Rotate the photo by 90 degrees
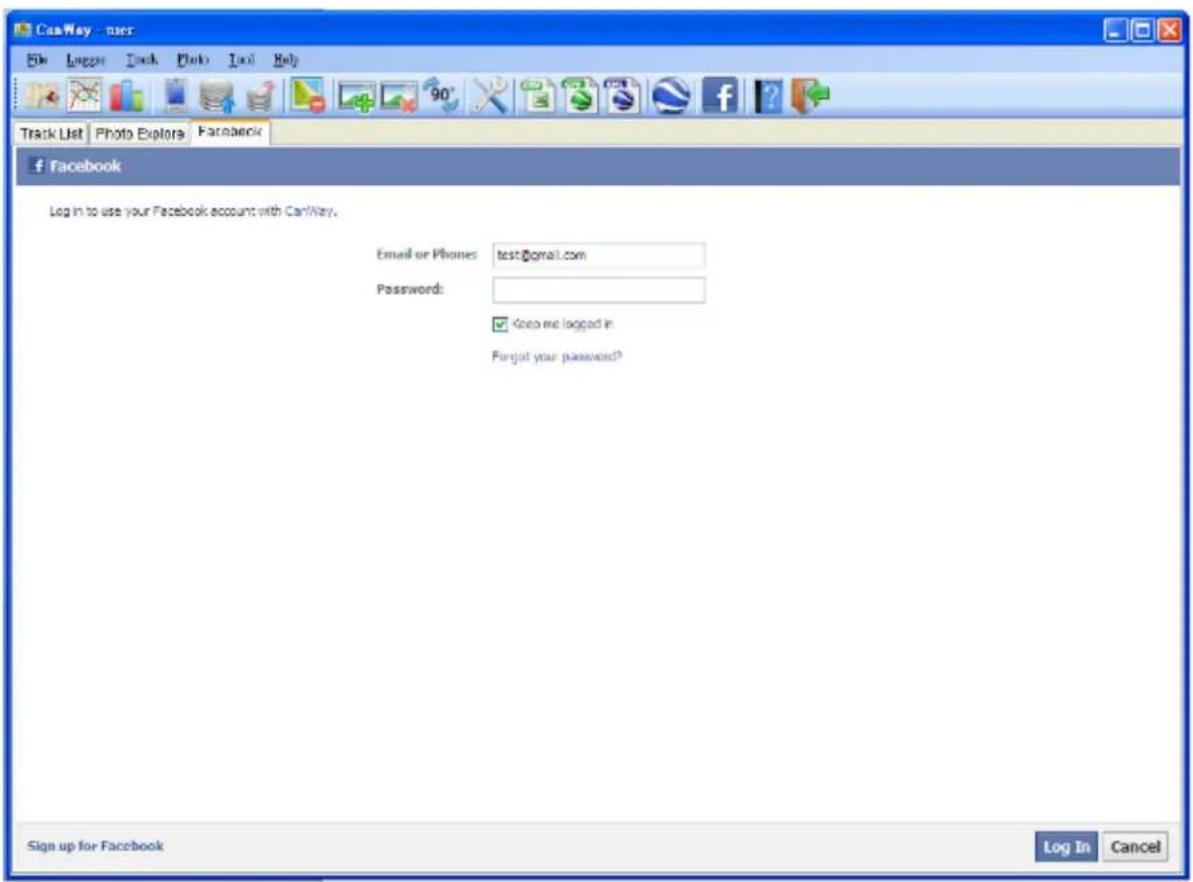 point(441,95)
